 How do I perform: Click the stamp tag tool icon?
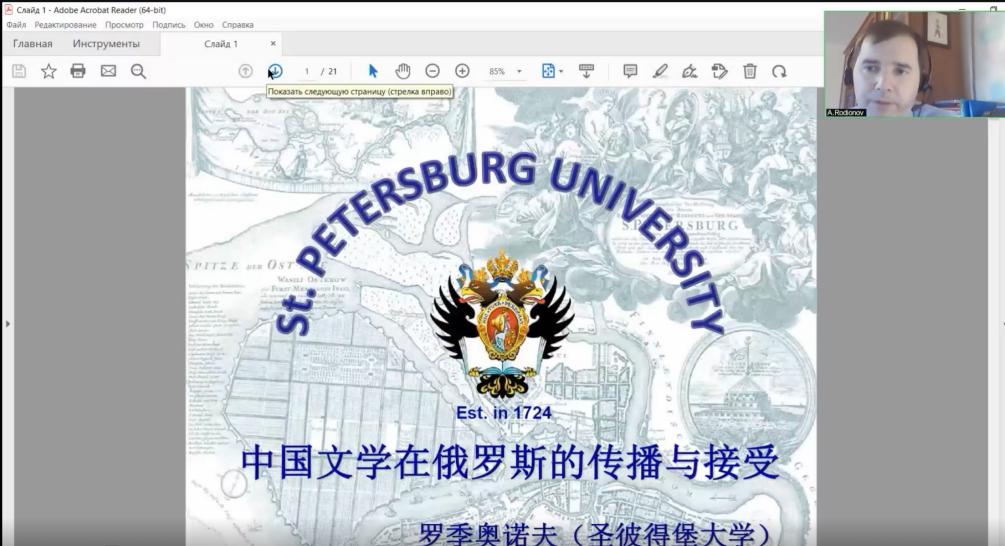tap(720, 71)
